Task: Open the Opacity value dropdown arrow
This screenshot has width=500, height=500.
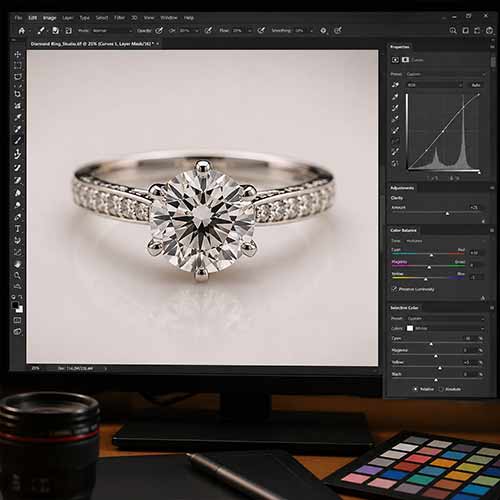Action: 197,31
